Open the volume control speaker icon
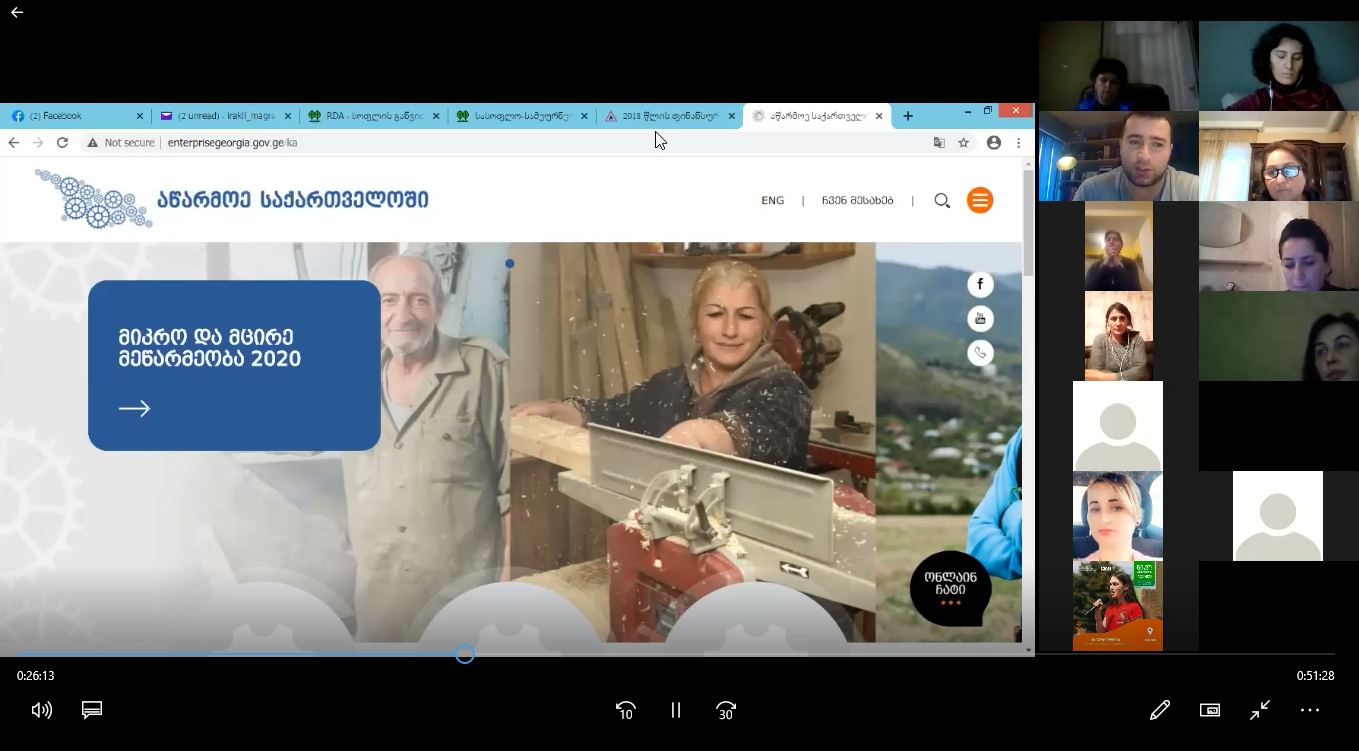1359x751 pixels. point(41,710)
